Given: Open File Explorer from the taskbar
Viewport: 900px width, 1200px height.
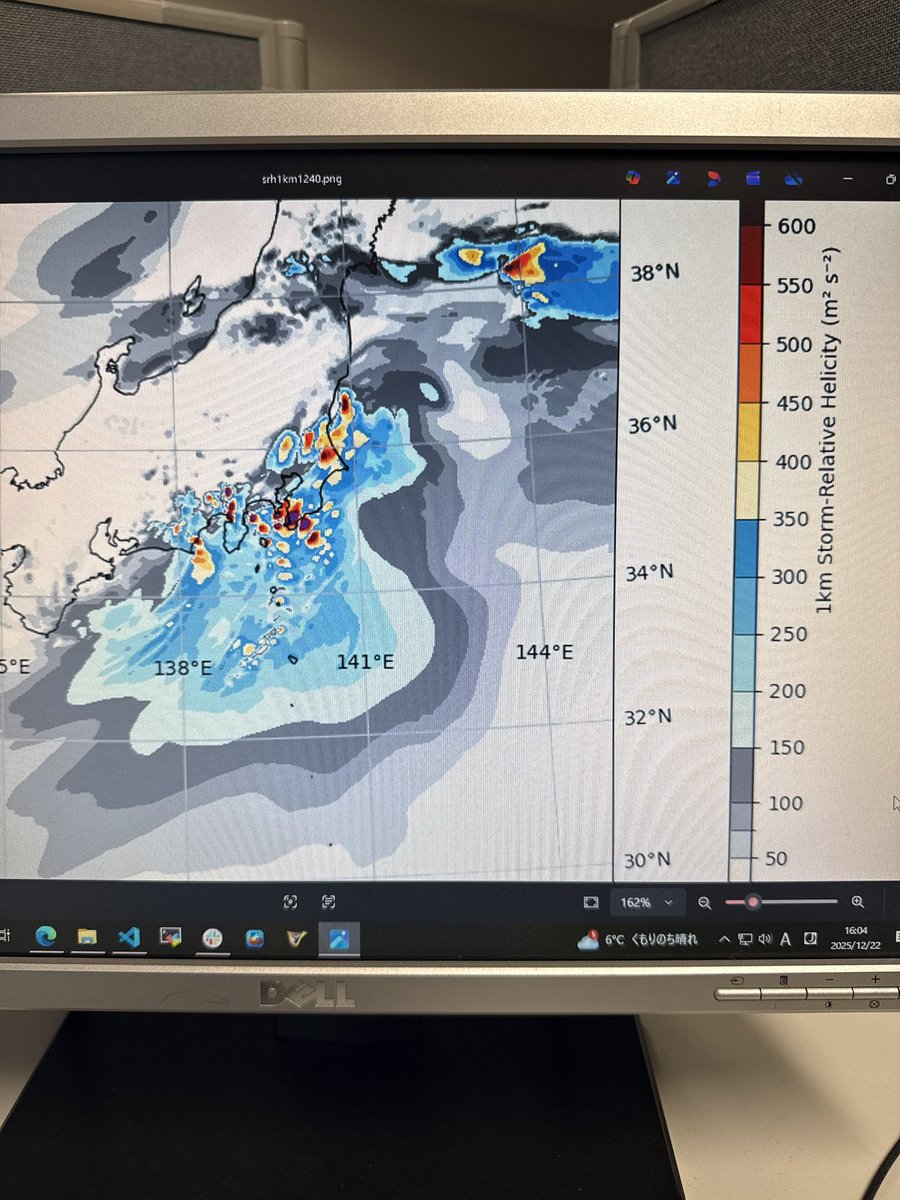Looking at the screenshot, I should tap(87, 938).
